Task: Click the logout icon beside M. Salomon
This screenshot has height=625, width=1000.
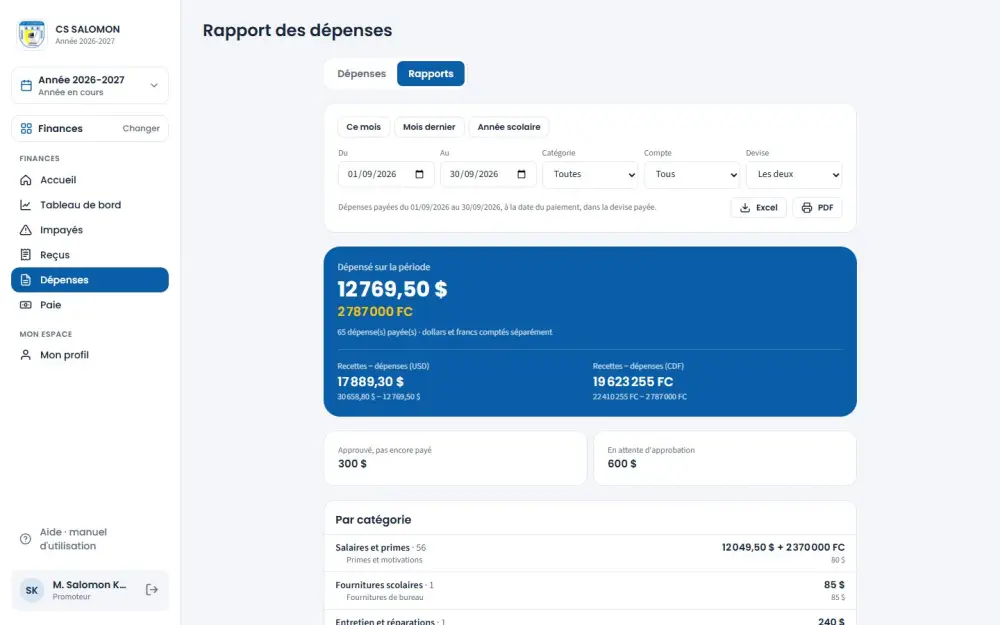Action: pyautogui.click(x=152, y=589)
